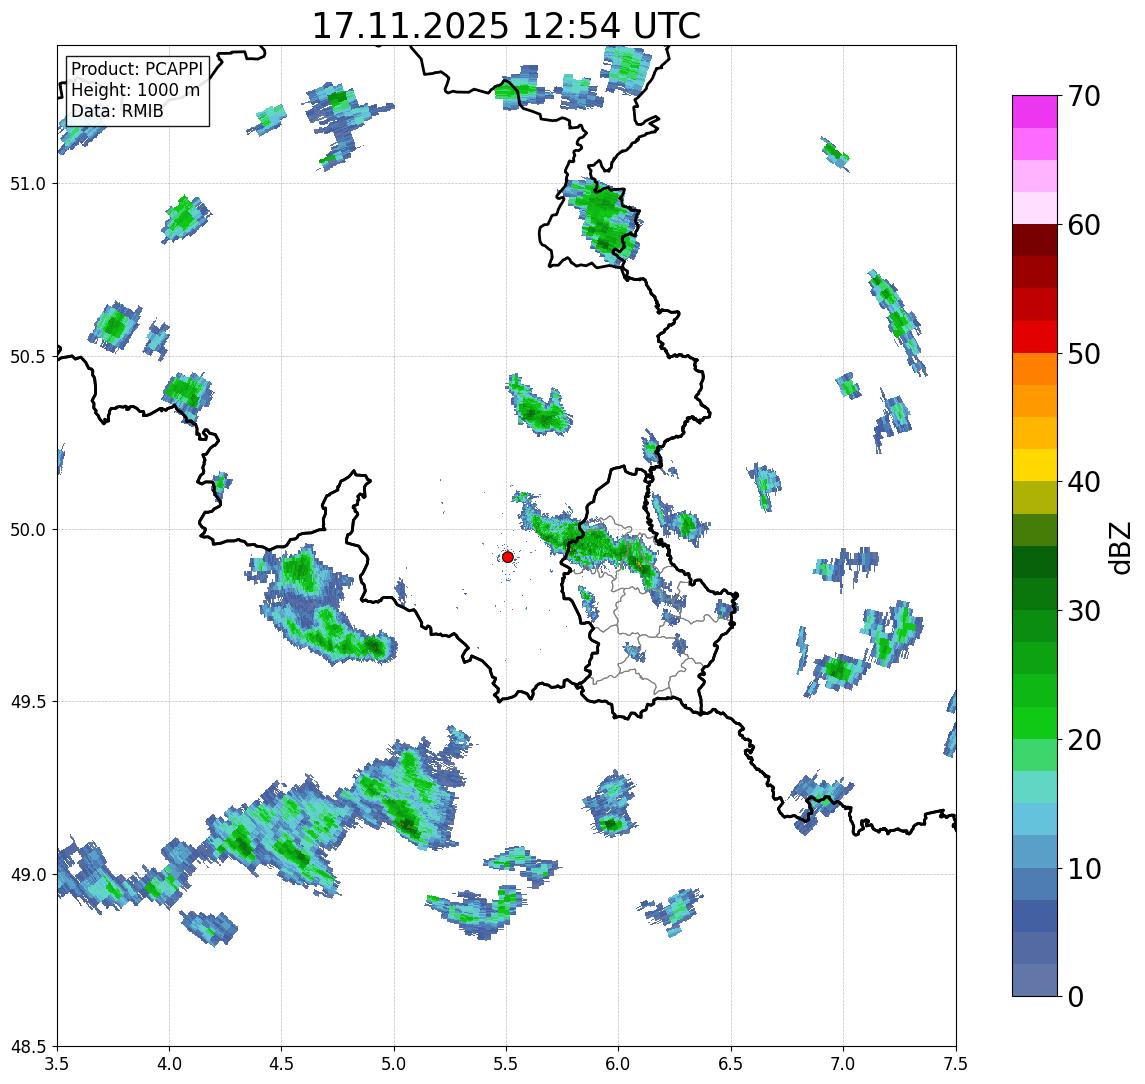
Task: Click the bright green swatch just above 20 dBZ
Action: pos(1035,723)
